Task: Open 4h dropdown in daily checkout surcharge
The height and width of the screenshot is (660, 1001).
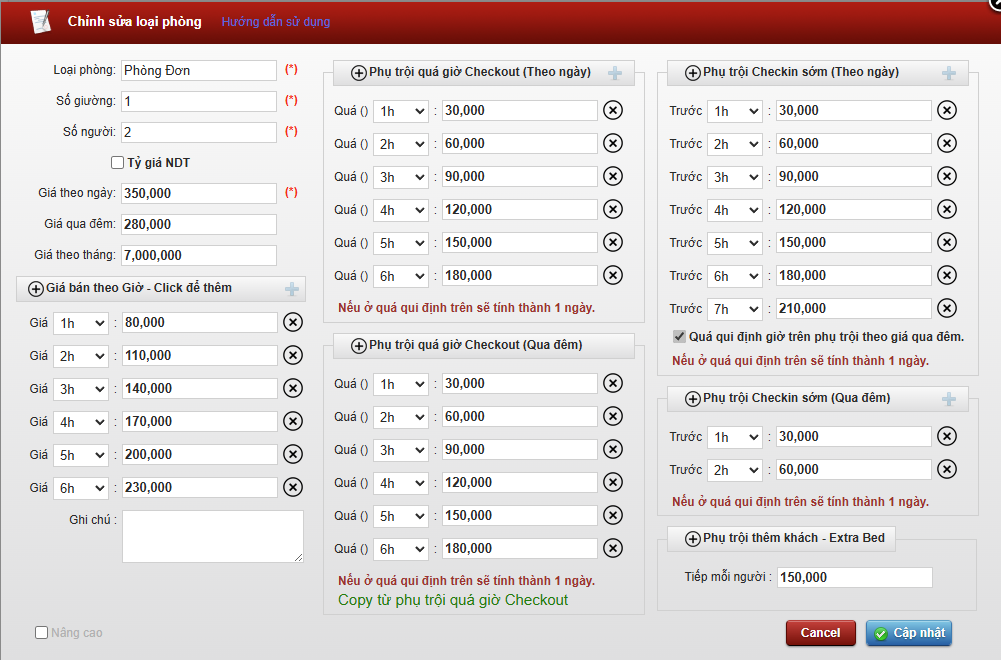Action: [x=401, y=210]
